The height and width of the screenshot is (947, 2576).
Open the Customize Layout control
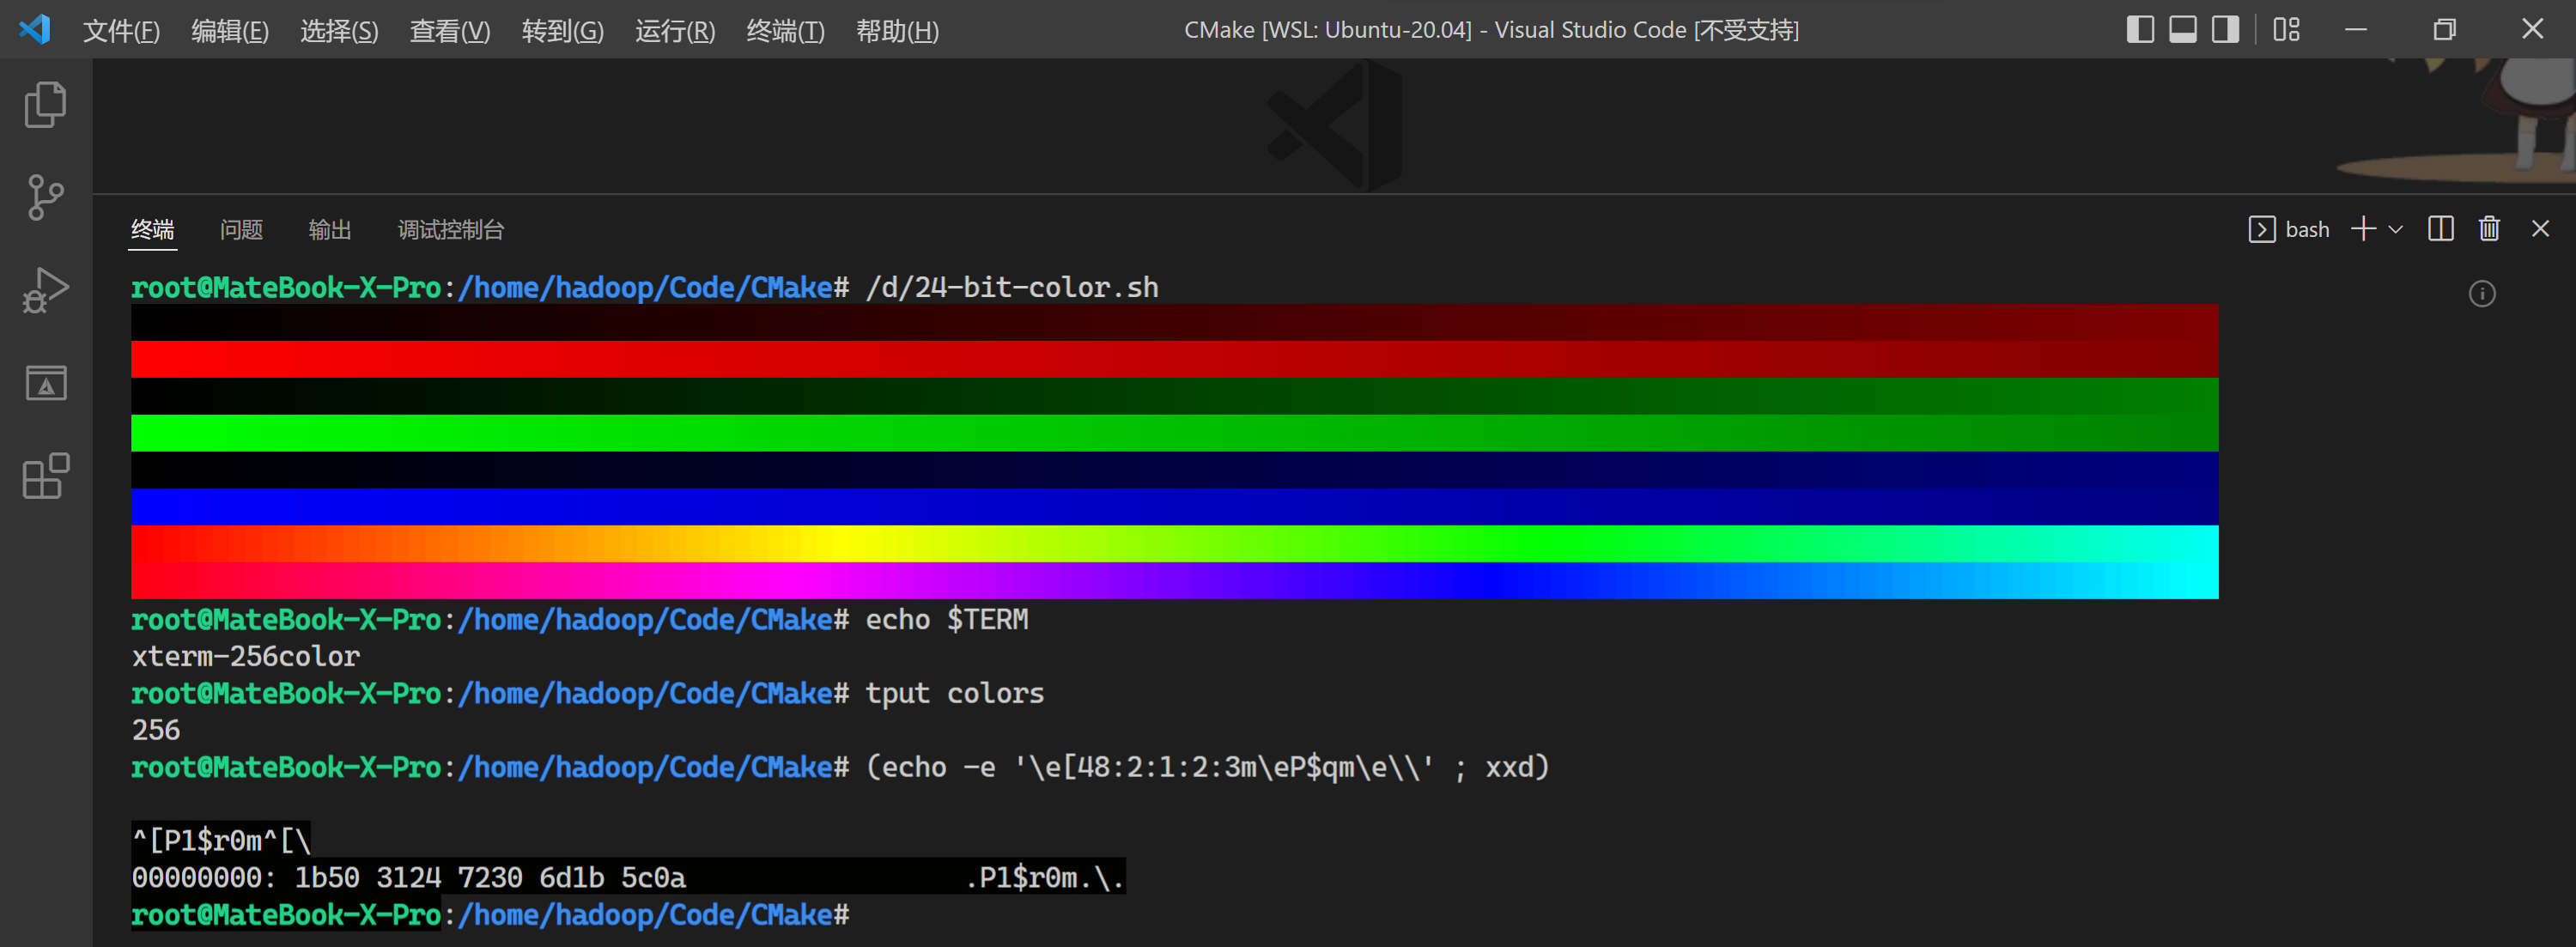pos(2286,30)
